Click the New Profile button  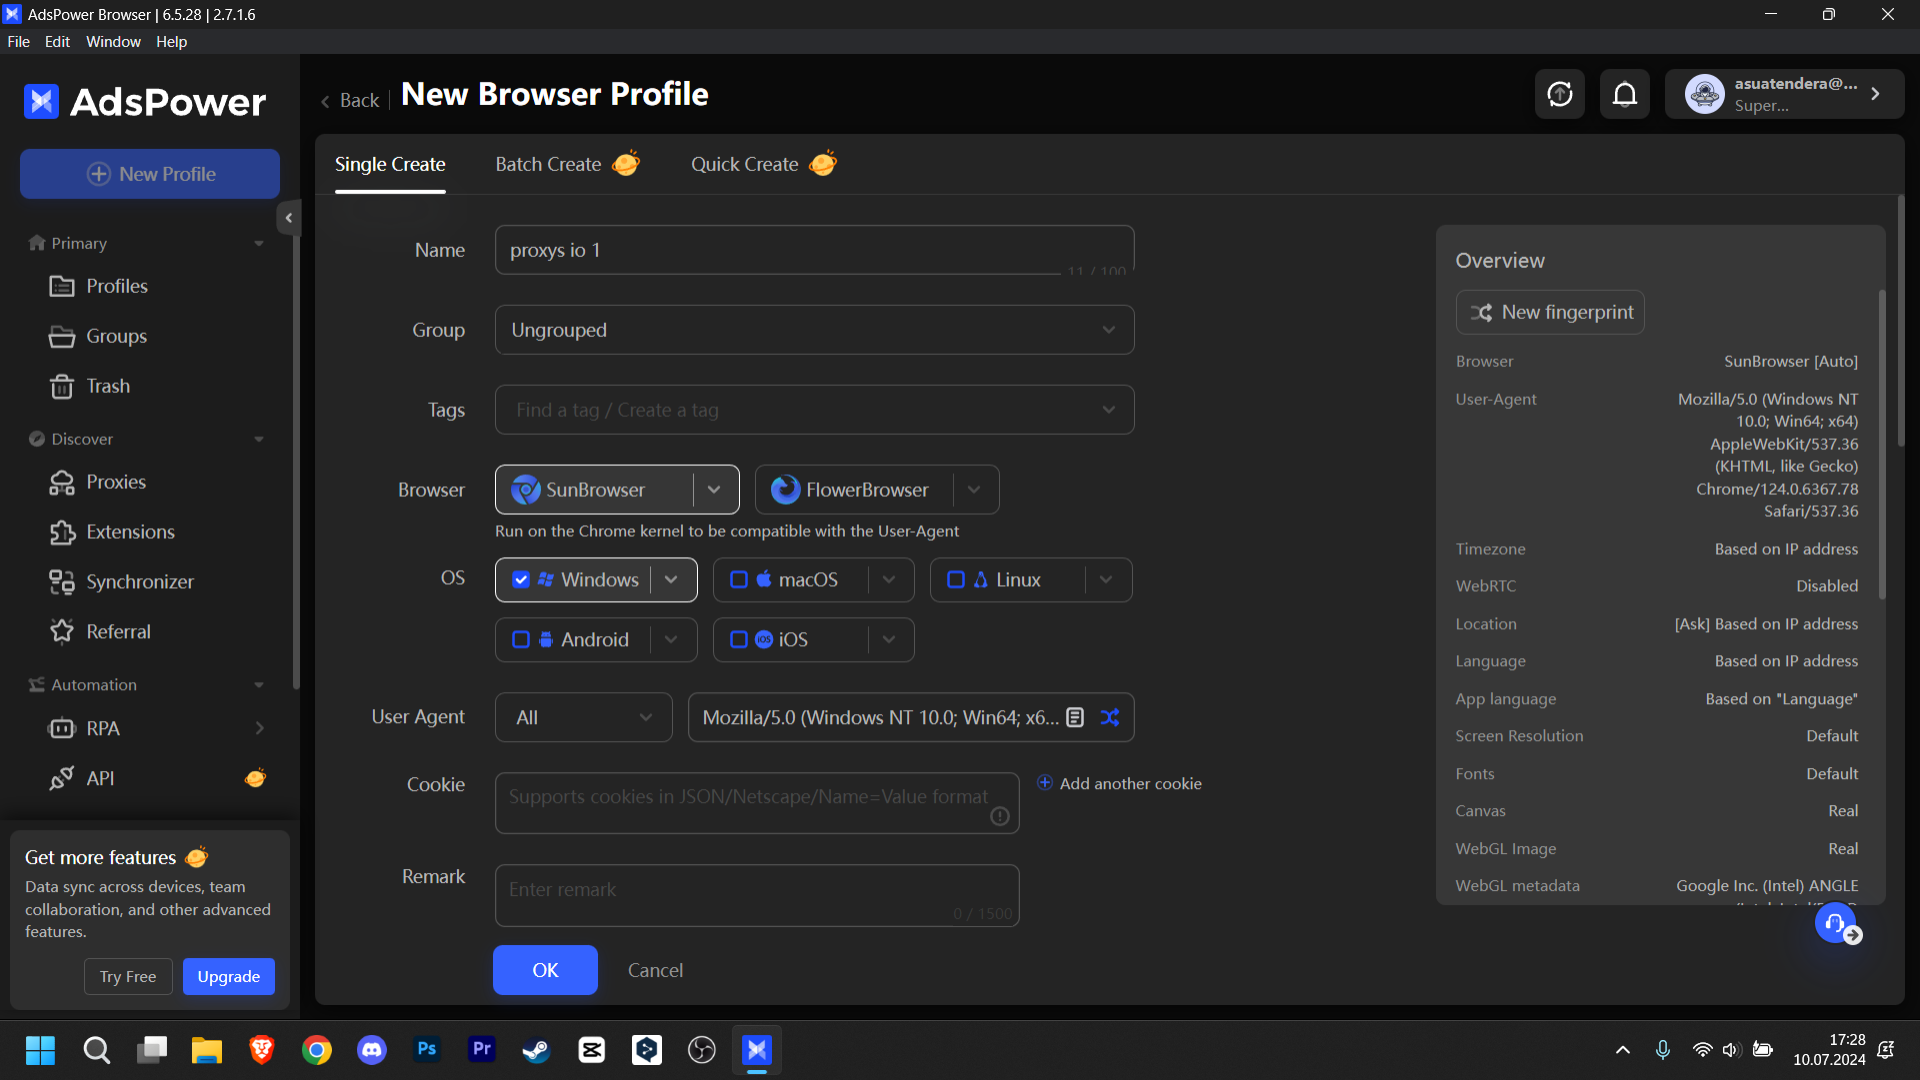(150, 174)
